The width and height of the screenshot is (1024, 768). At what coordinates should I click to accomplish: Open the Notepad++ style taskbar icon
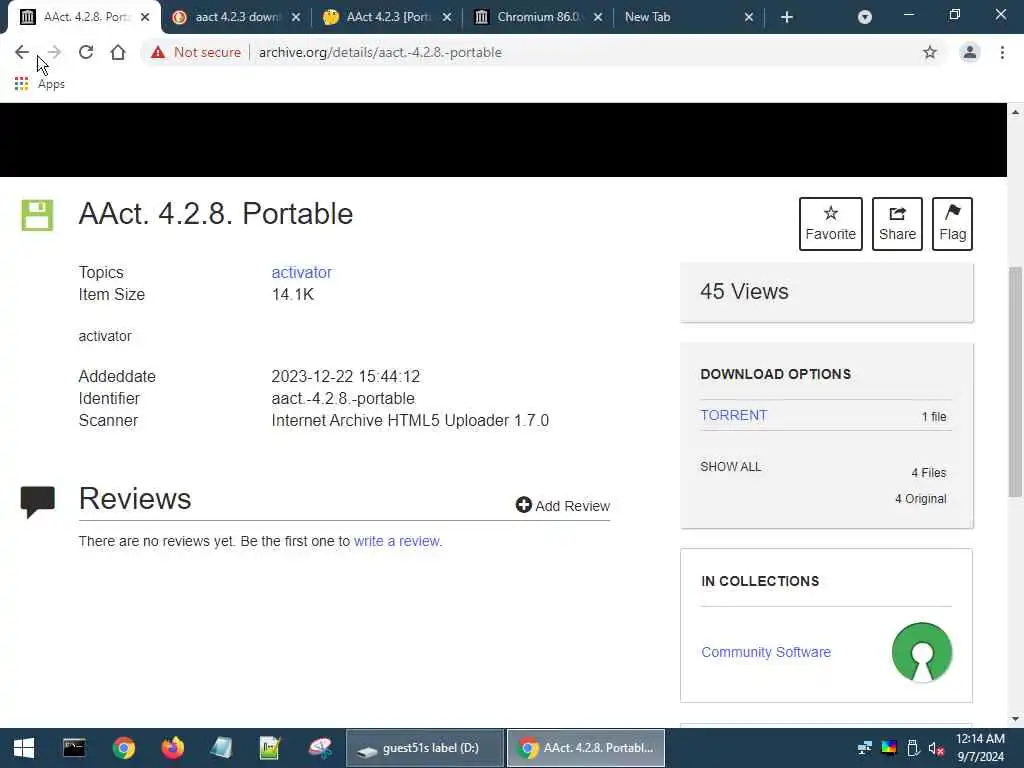pyautogui.click(x=270, y=748)
